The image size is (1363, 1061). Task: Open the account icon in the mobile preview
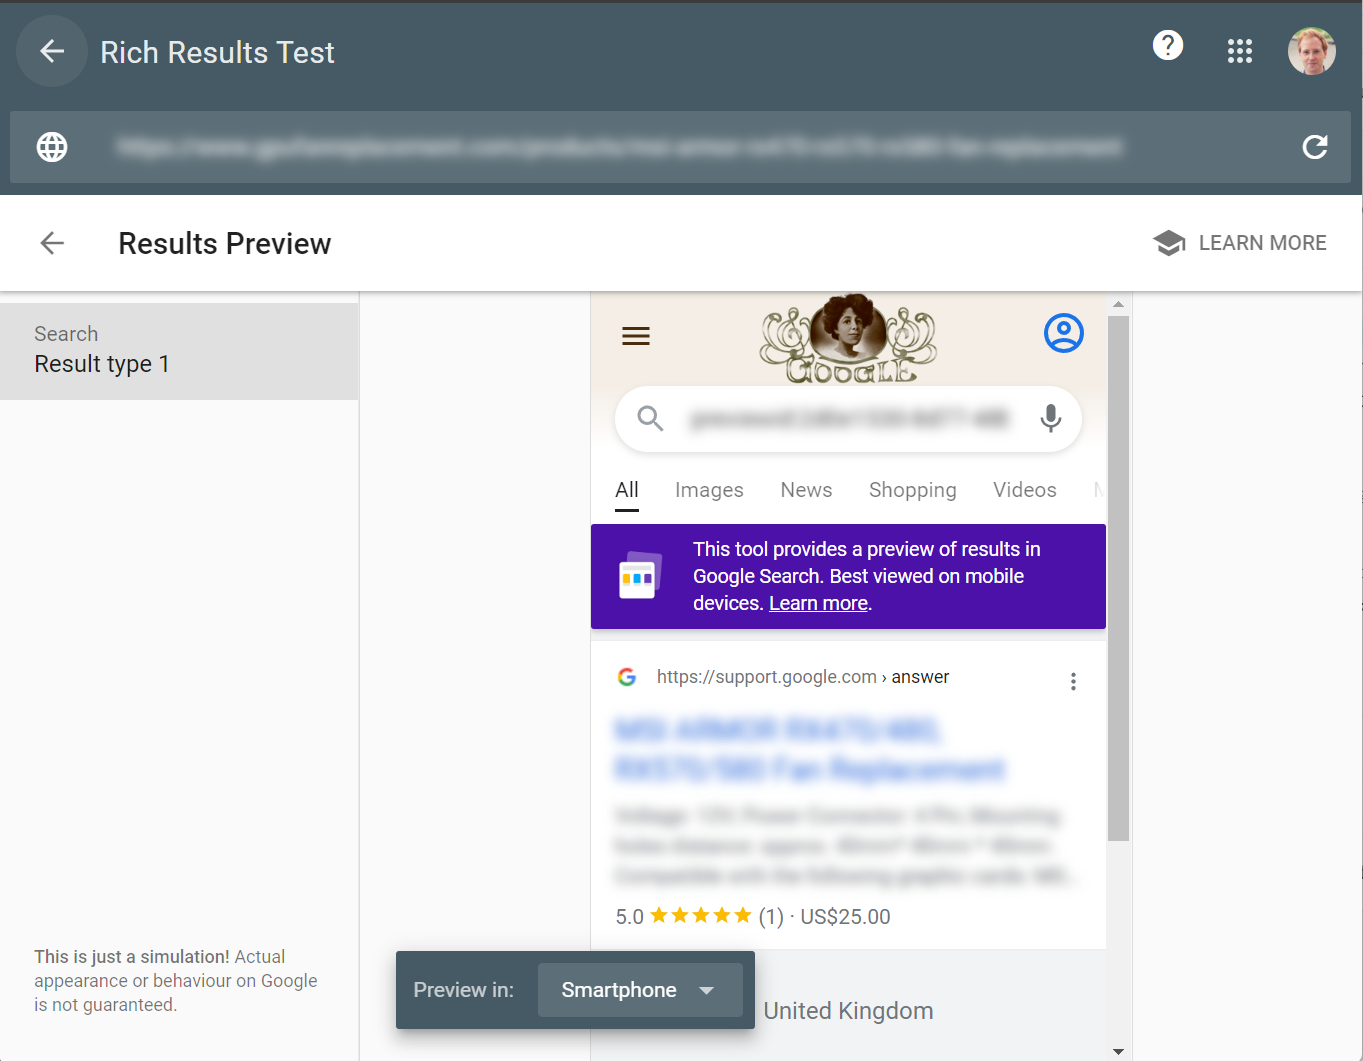click(x=1063, y=333)
